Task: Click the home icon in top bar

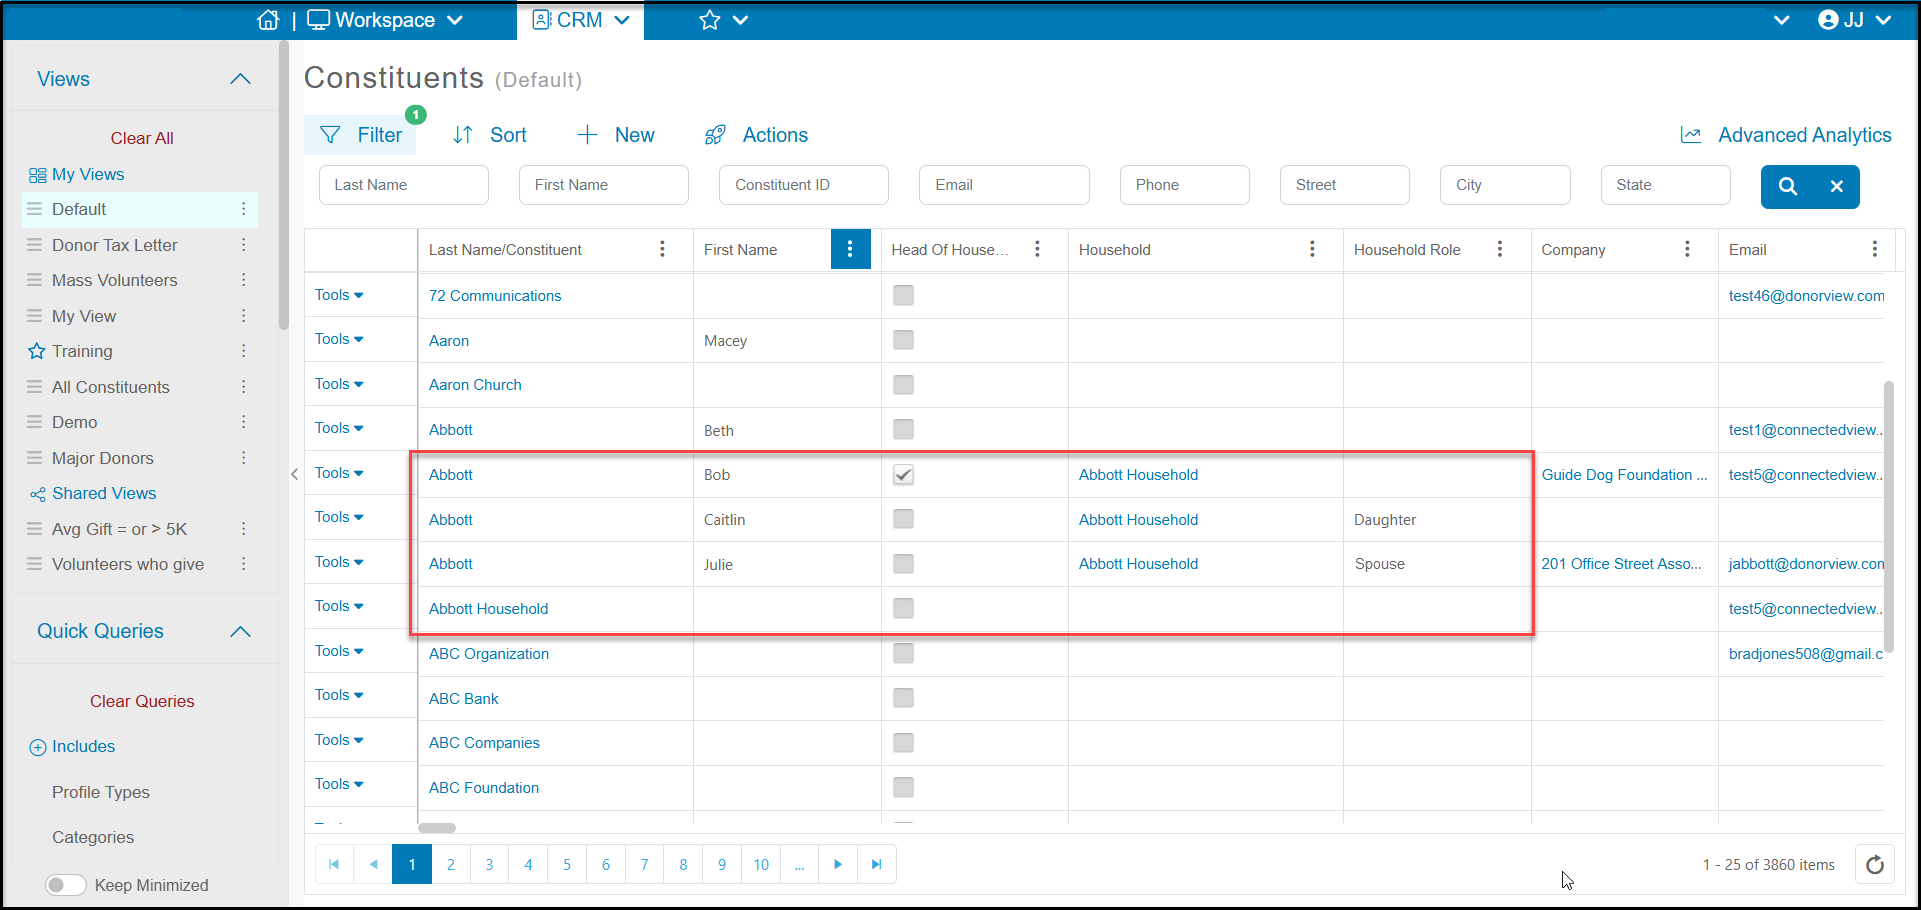Action: tap(268, 20)
